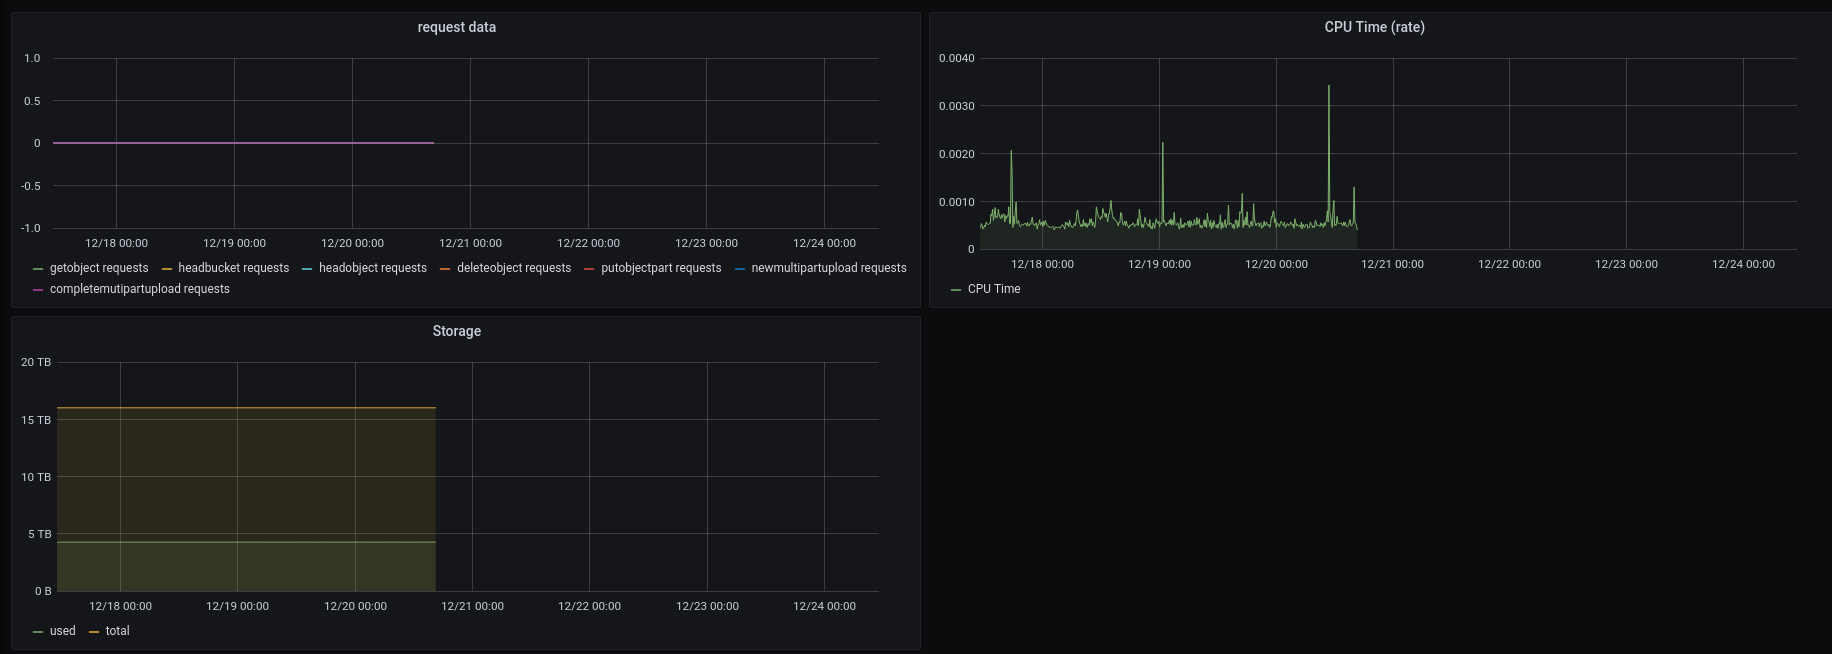Click 12/19 00:00 label on request data axis

point(234,243)
